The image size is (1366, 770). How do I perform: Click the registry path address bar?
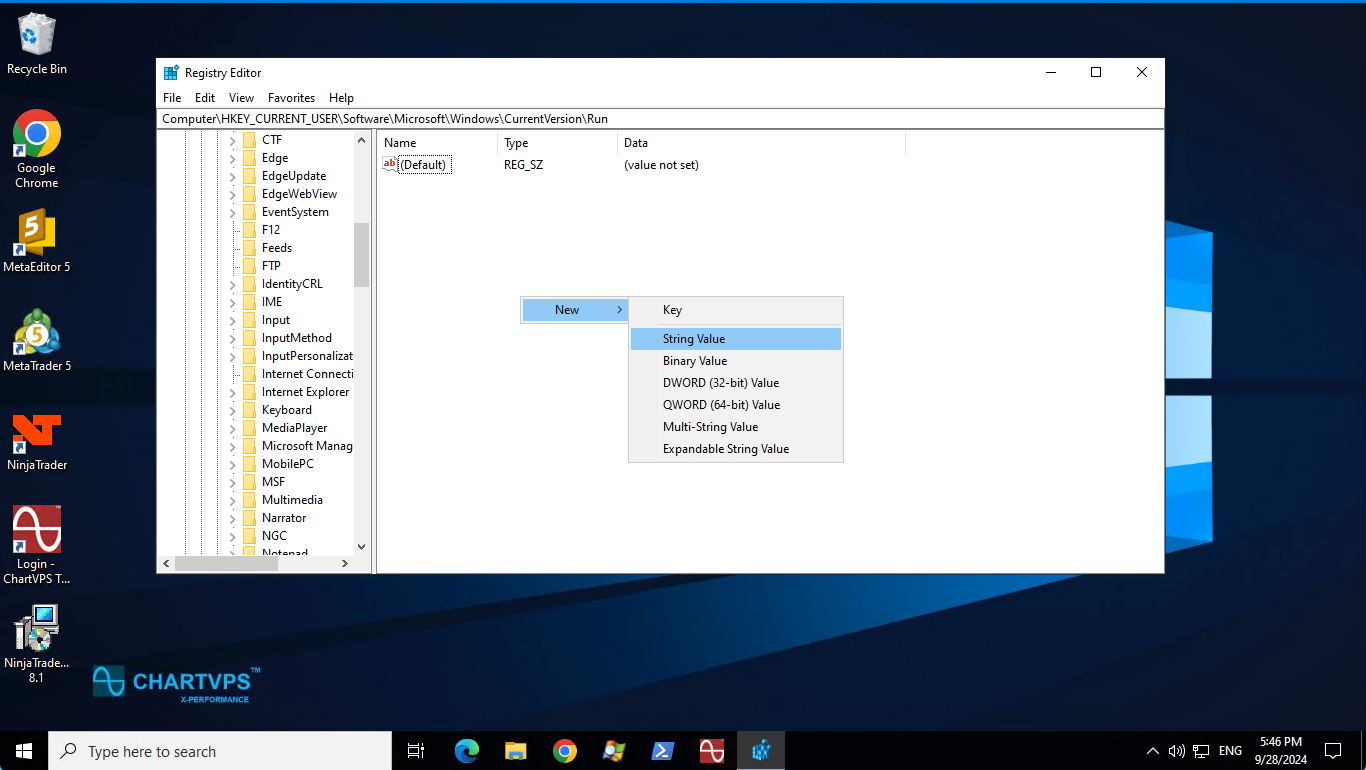(x=660, y=119)
